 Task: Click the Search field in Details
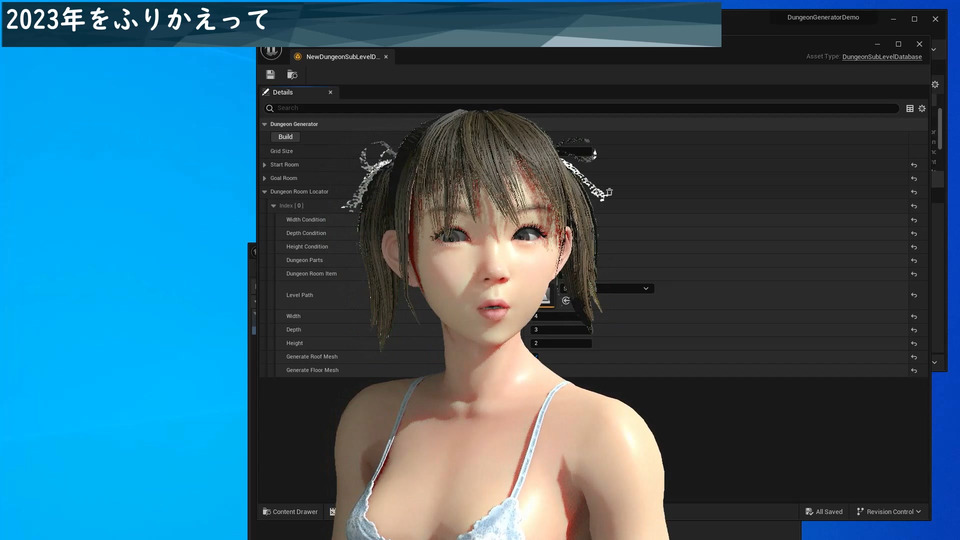pyautogui.click(x=580, y=108)
